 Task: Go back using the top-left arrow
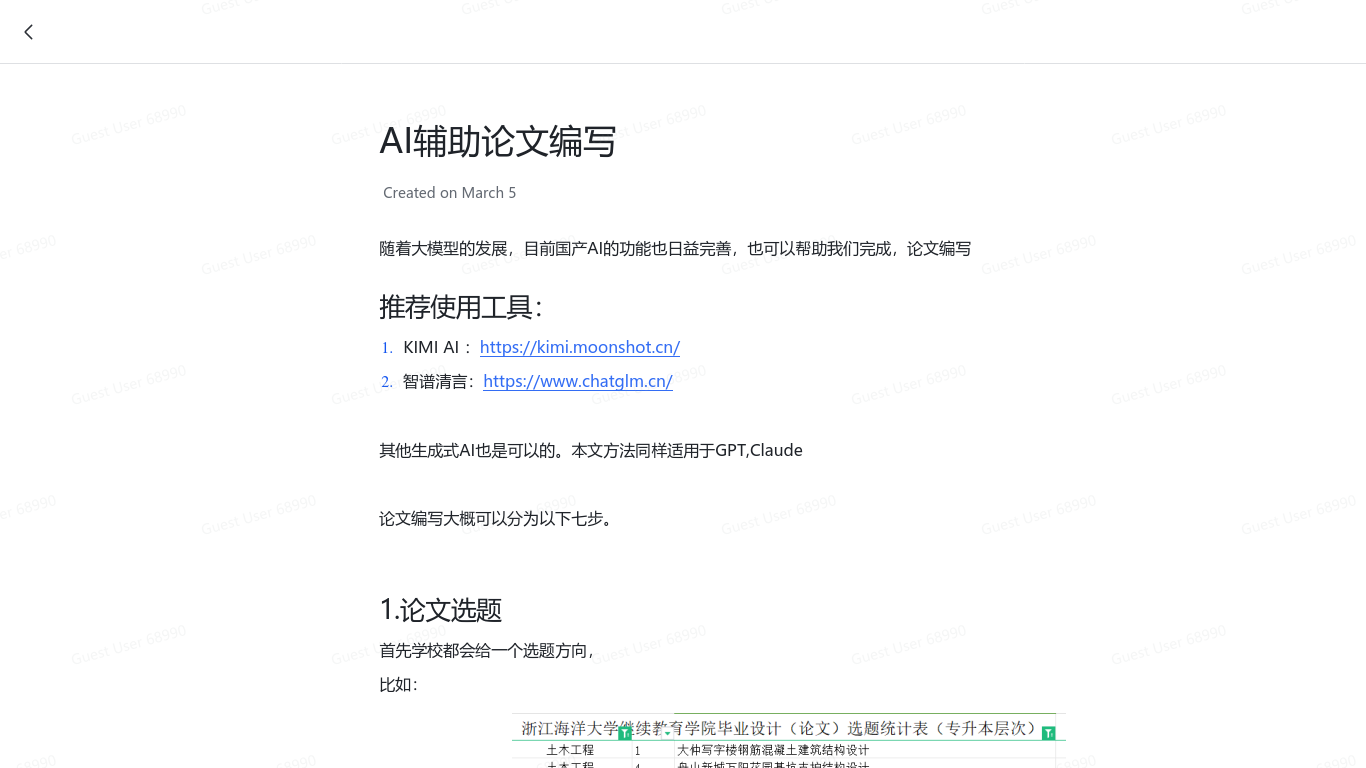(28, 32)
